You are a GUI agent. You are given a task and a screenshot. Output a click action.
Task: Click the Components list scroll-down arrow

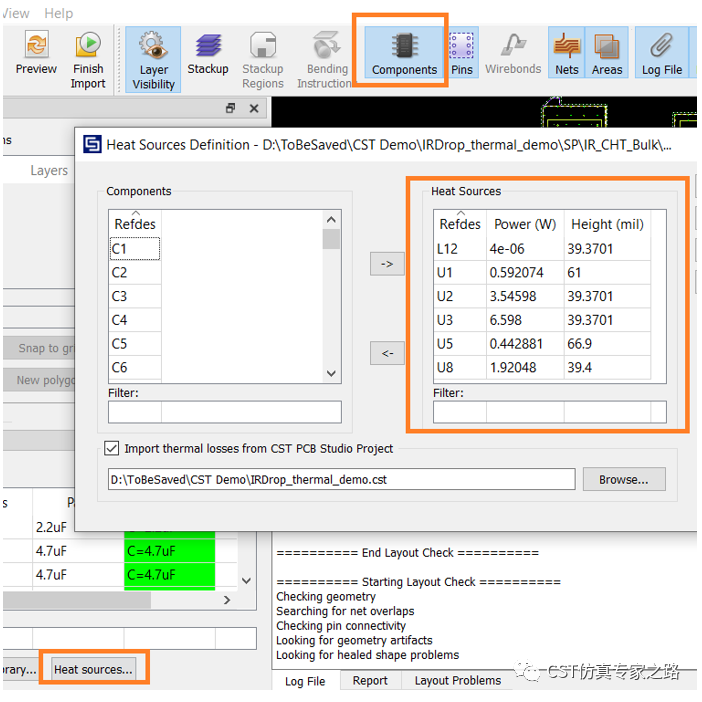pyautogui.click(x=331, y=373)
